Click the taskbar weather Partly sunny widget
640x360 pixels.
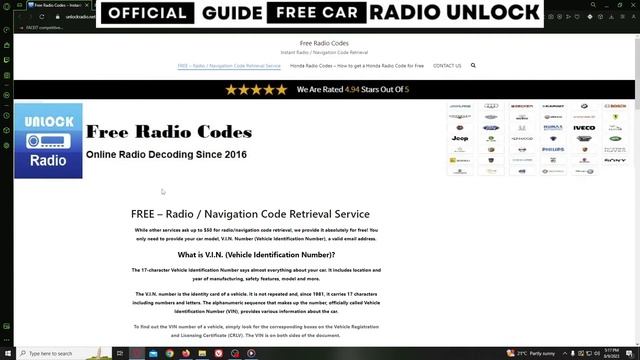[531, 353]
